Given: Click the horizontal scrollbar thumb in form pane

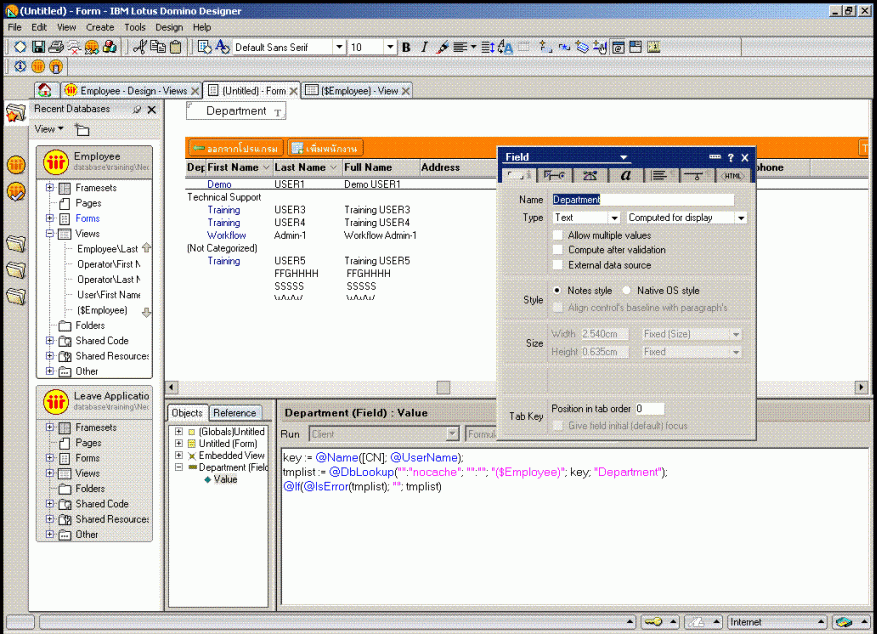Looking at the screenshot, I should pyautogui.click(x=444, y=387).
